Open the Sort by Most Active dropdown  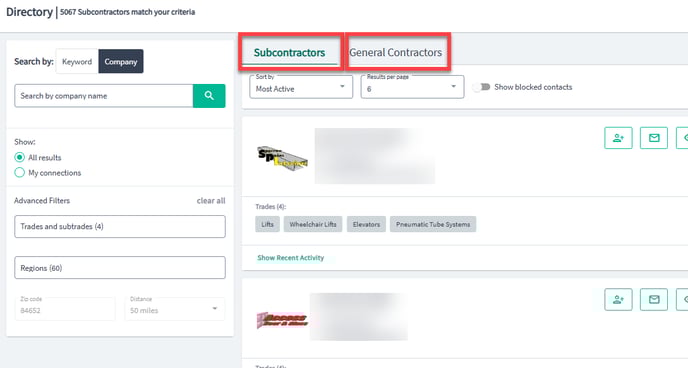(301, 87)
